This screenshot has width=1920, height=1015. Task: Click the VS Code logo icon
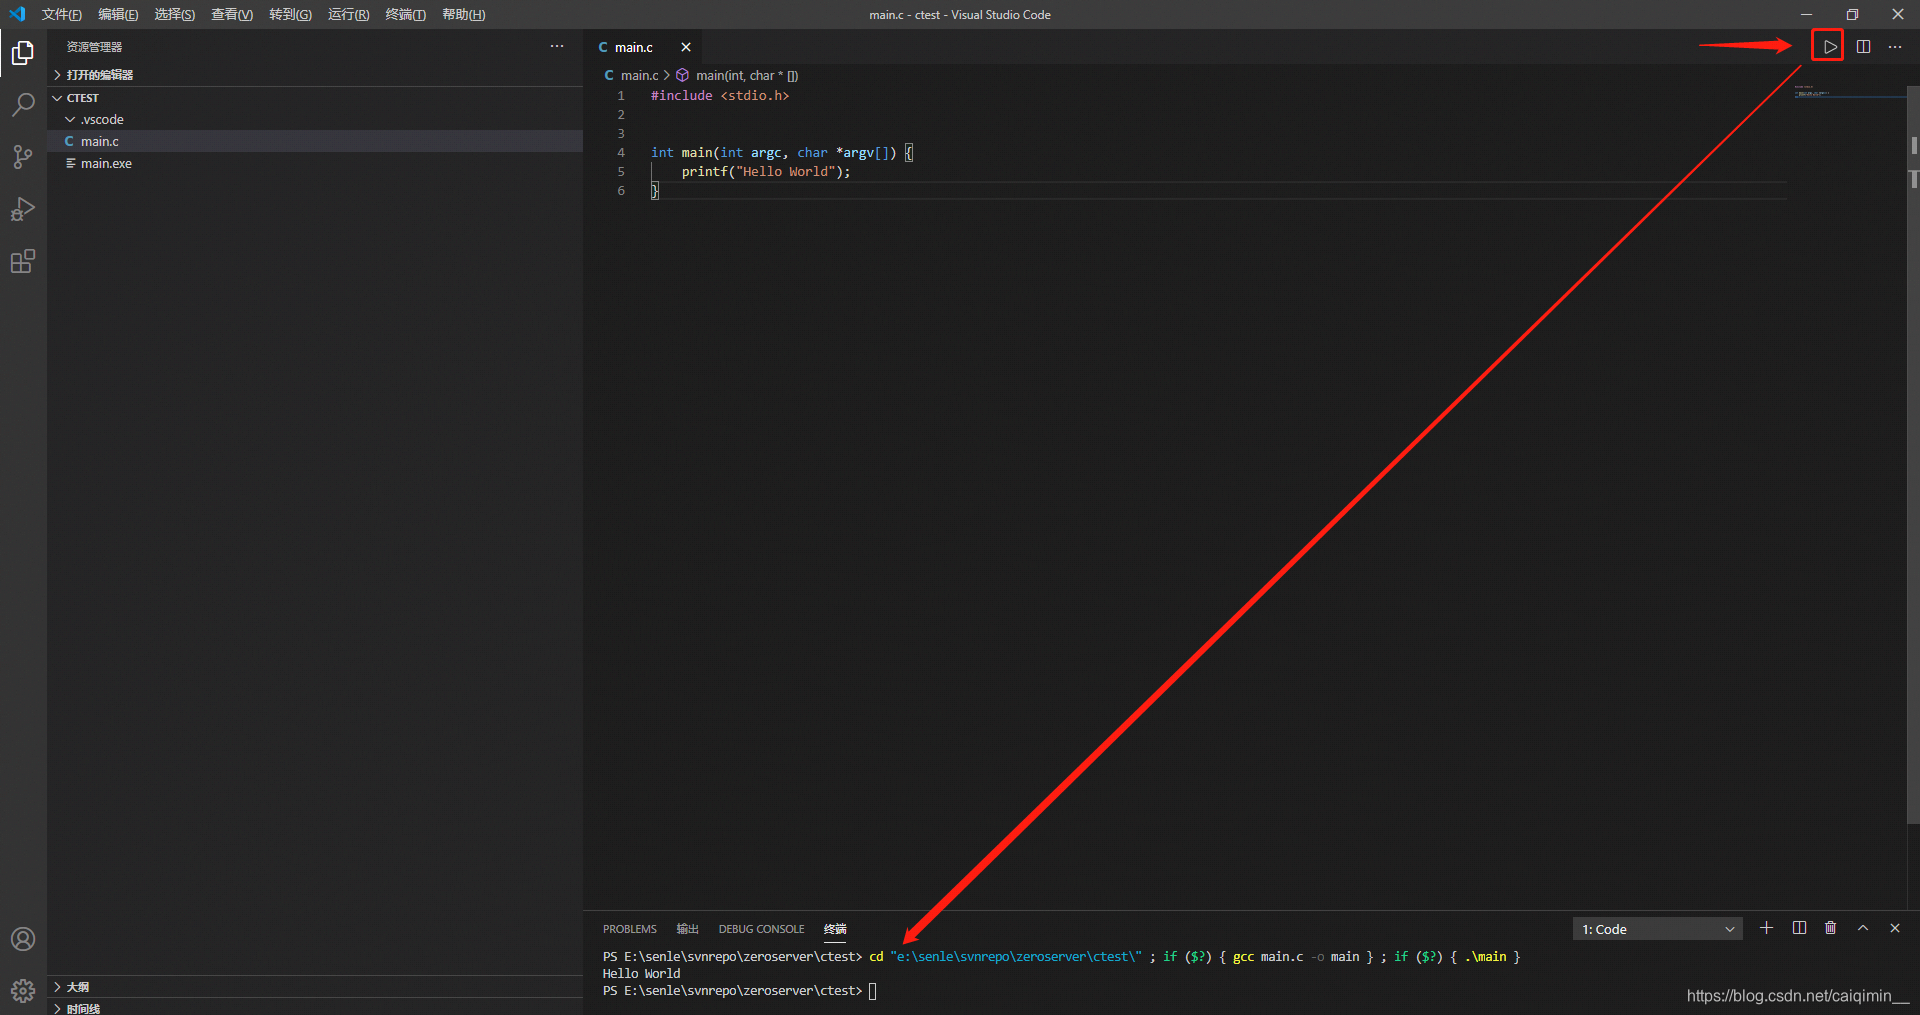[17, 14]
